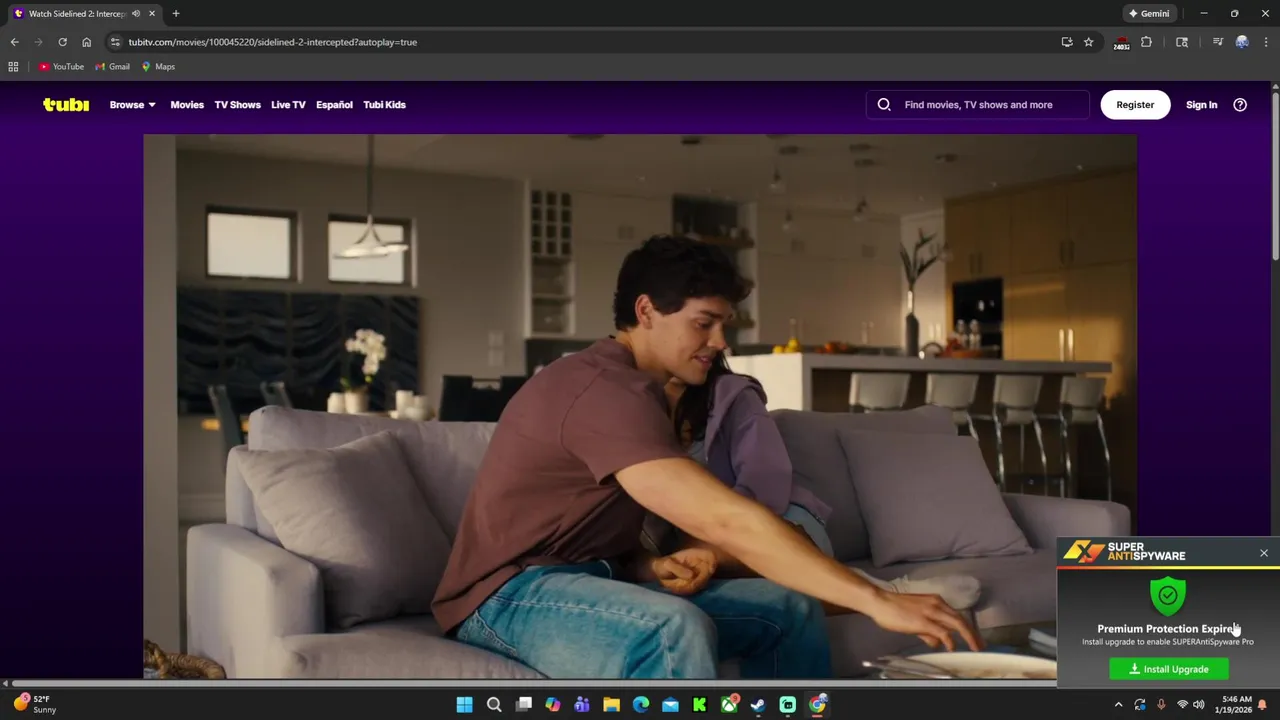
Task: Launch Copilot from the taskbar
Action: pyautogui.click(x=553, y=705)
